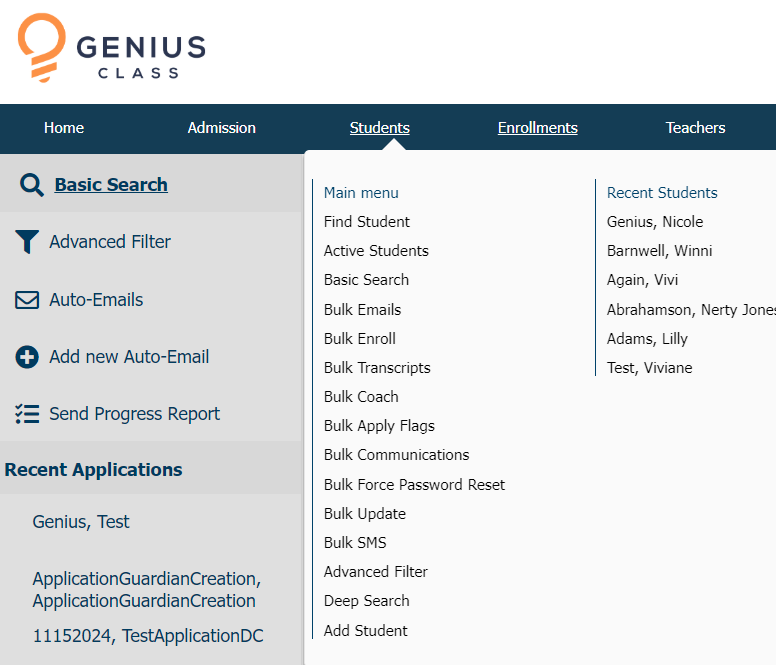Go to the Enrollments navigation tab

[537, 128]
